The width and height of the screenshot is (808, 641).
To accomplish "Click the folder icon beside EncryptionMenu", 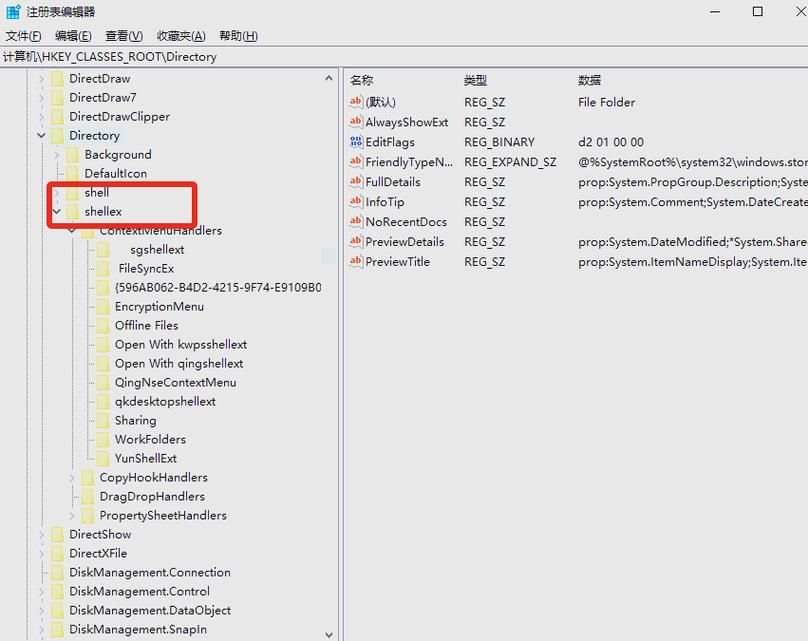I will [103, 307].
